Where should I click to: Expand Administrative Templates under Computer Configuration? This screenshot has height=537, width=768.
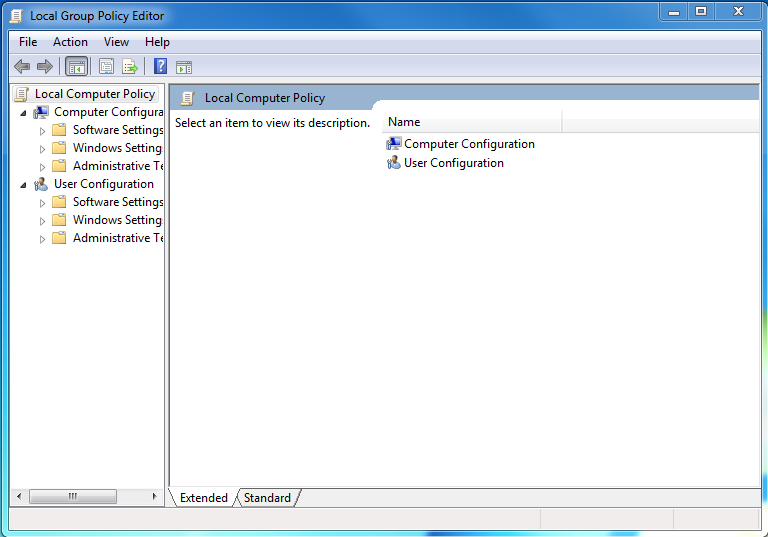coord(43,167)
